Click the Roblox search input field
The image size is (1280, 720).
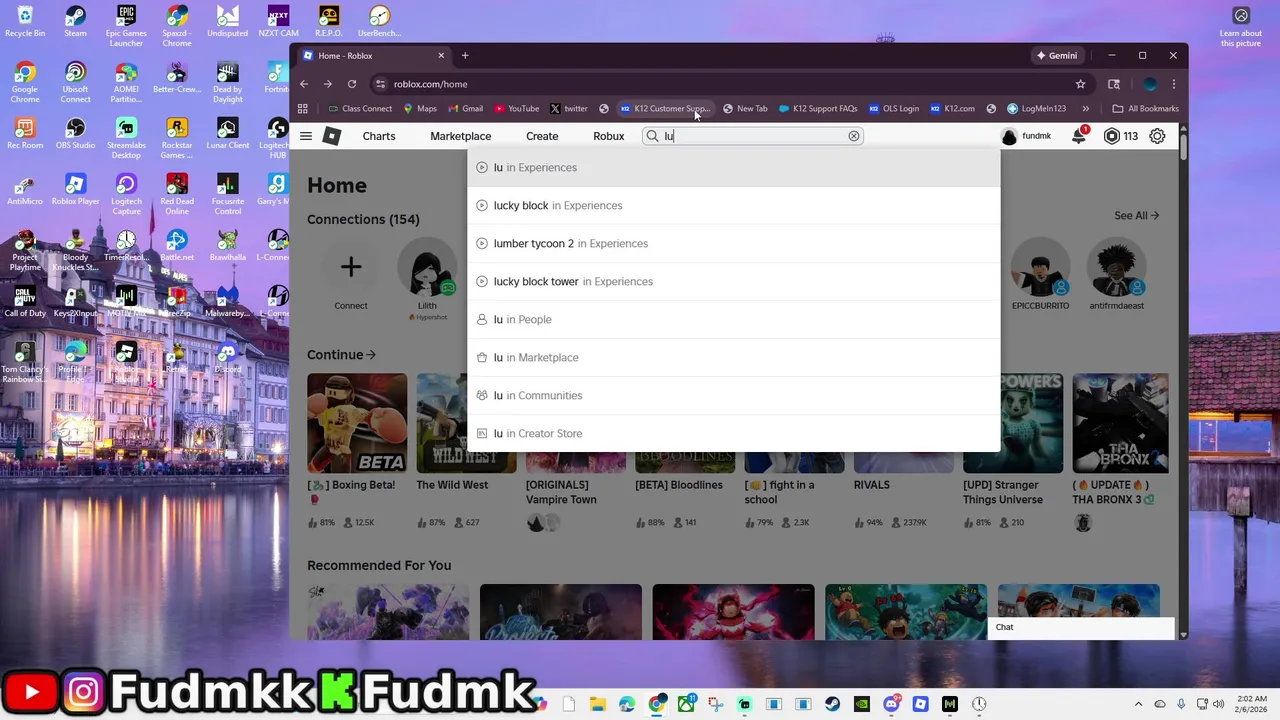[755, 136]
